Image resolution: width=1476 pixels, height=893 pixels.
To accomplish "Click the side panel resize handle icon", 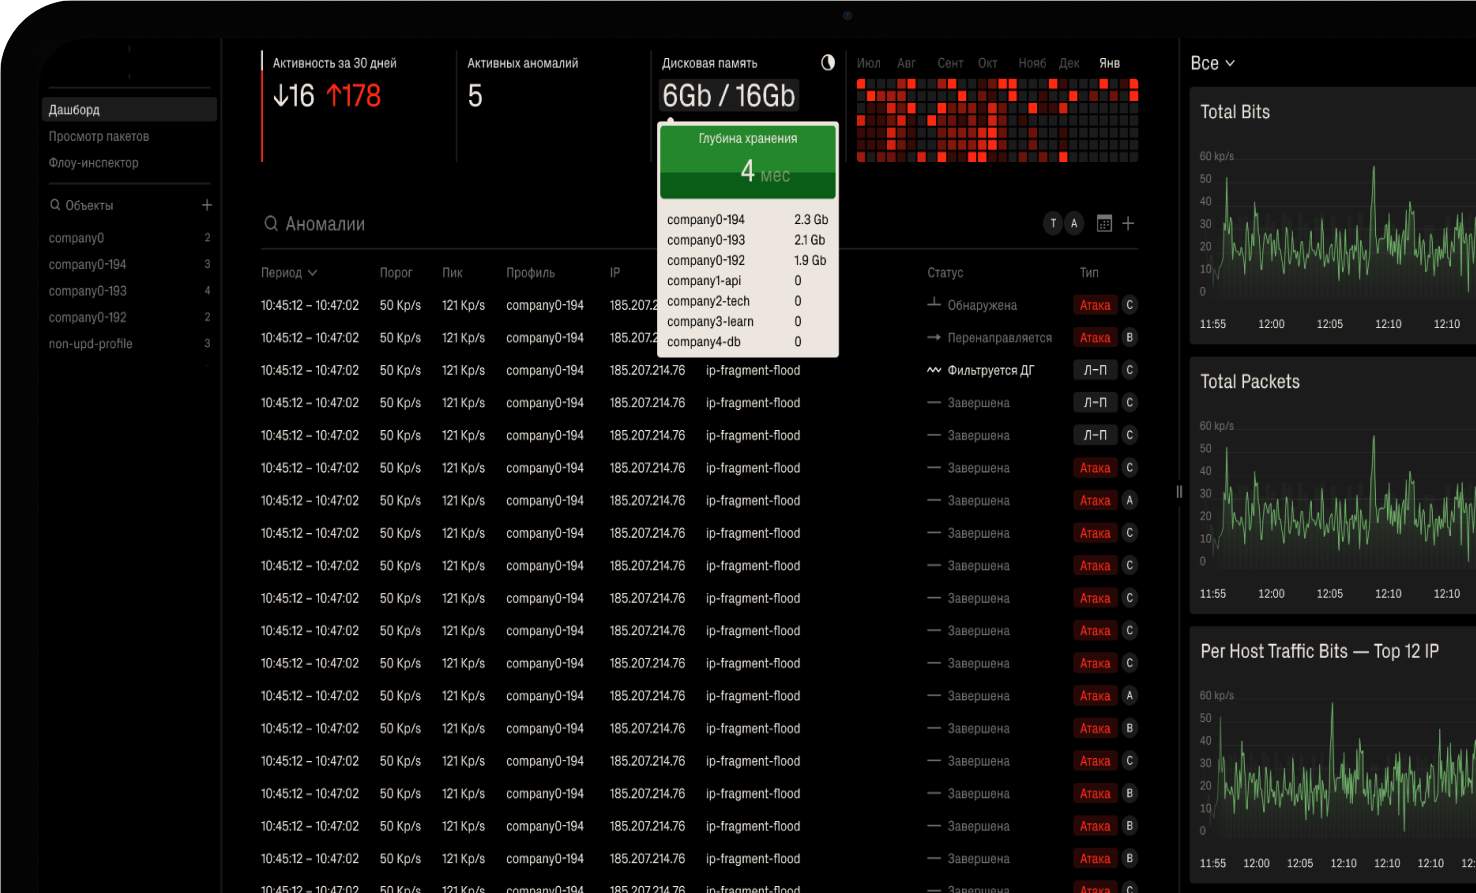I will point(1179,491).
